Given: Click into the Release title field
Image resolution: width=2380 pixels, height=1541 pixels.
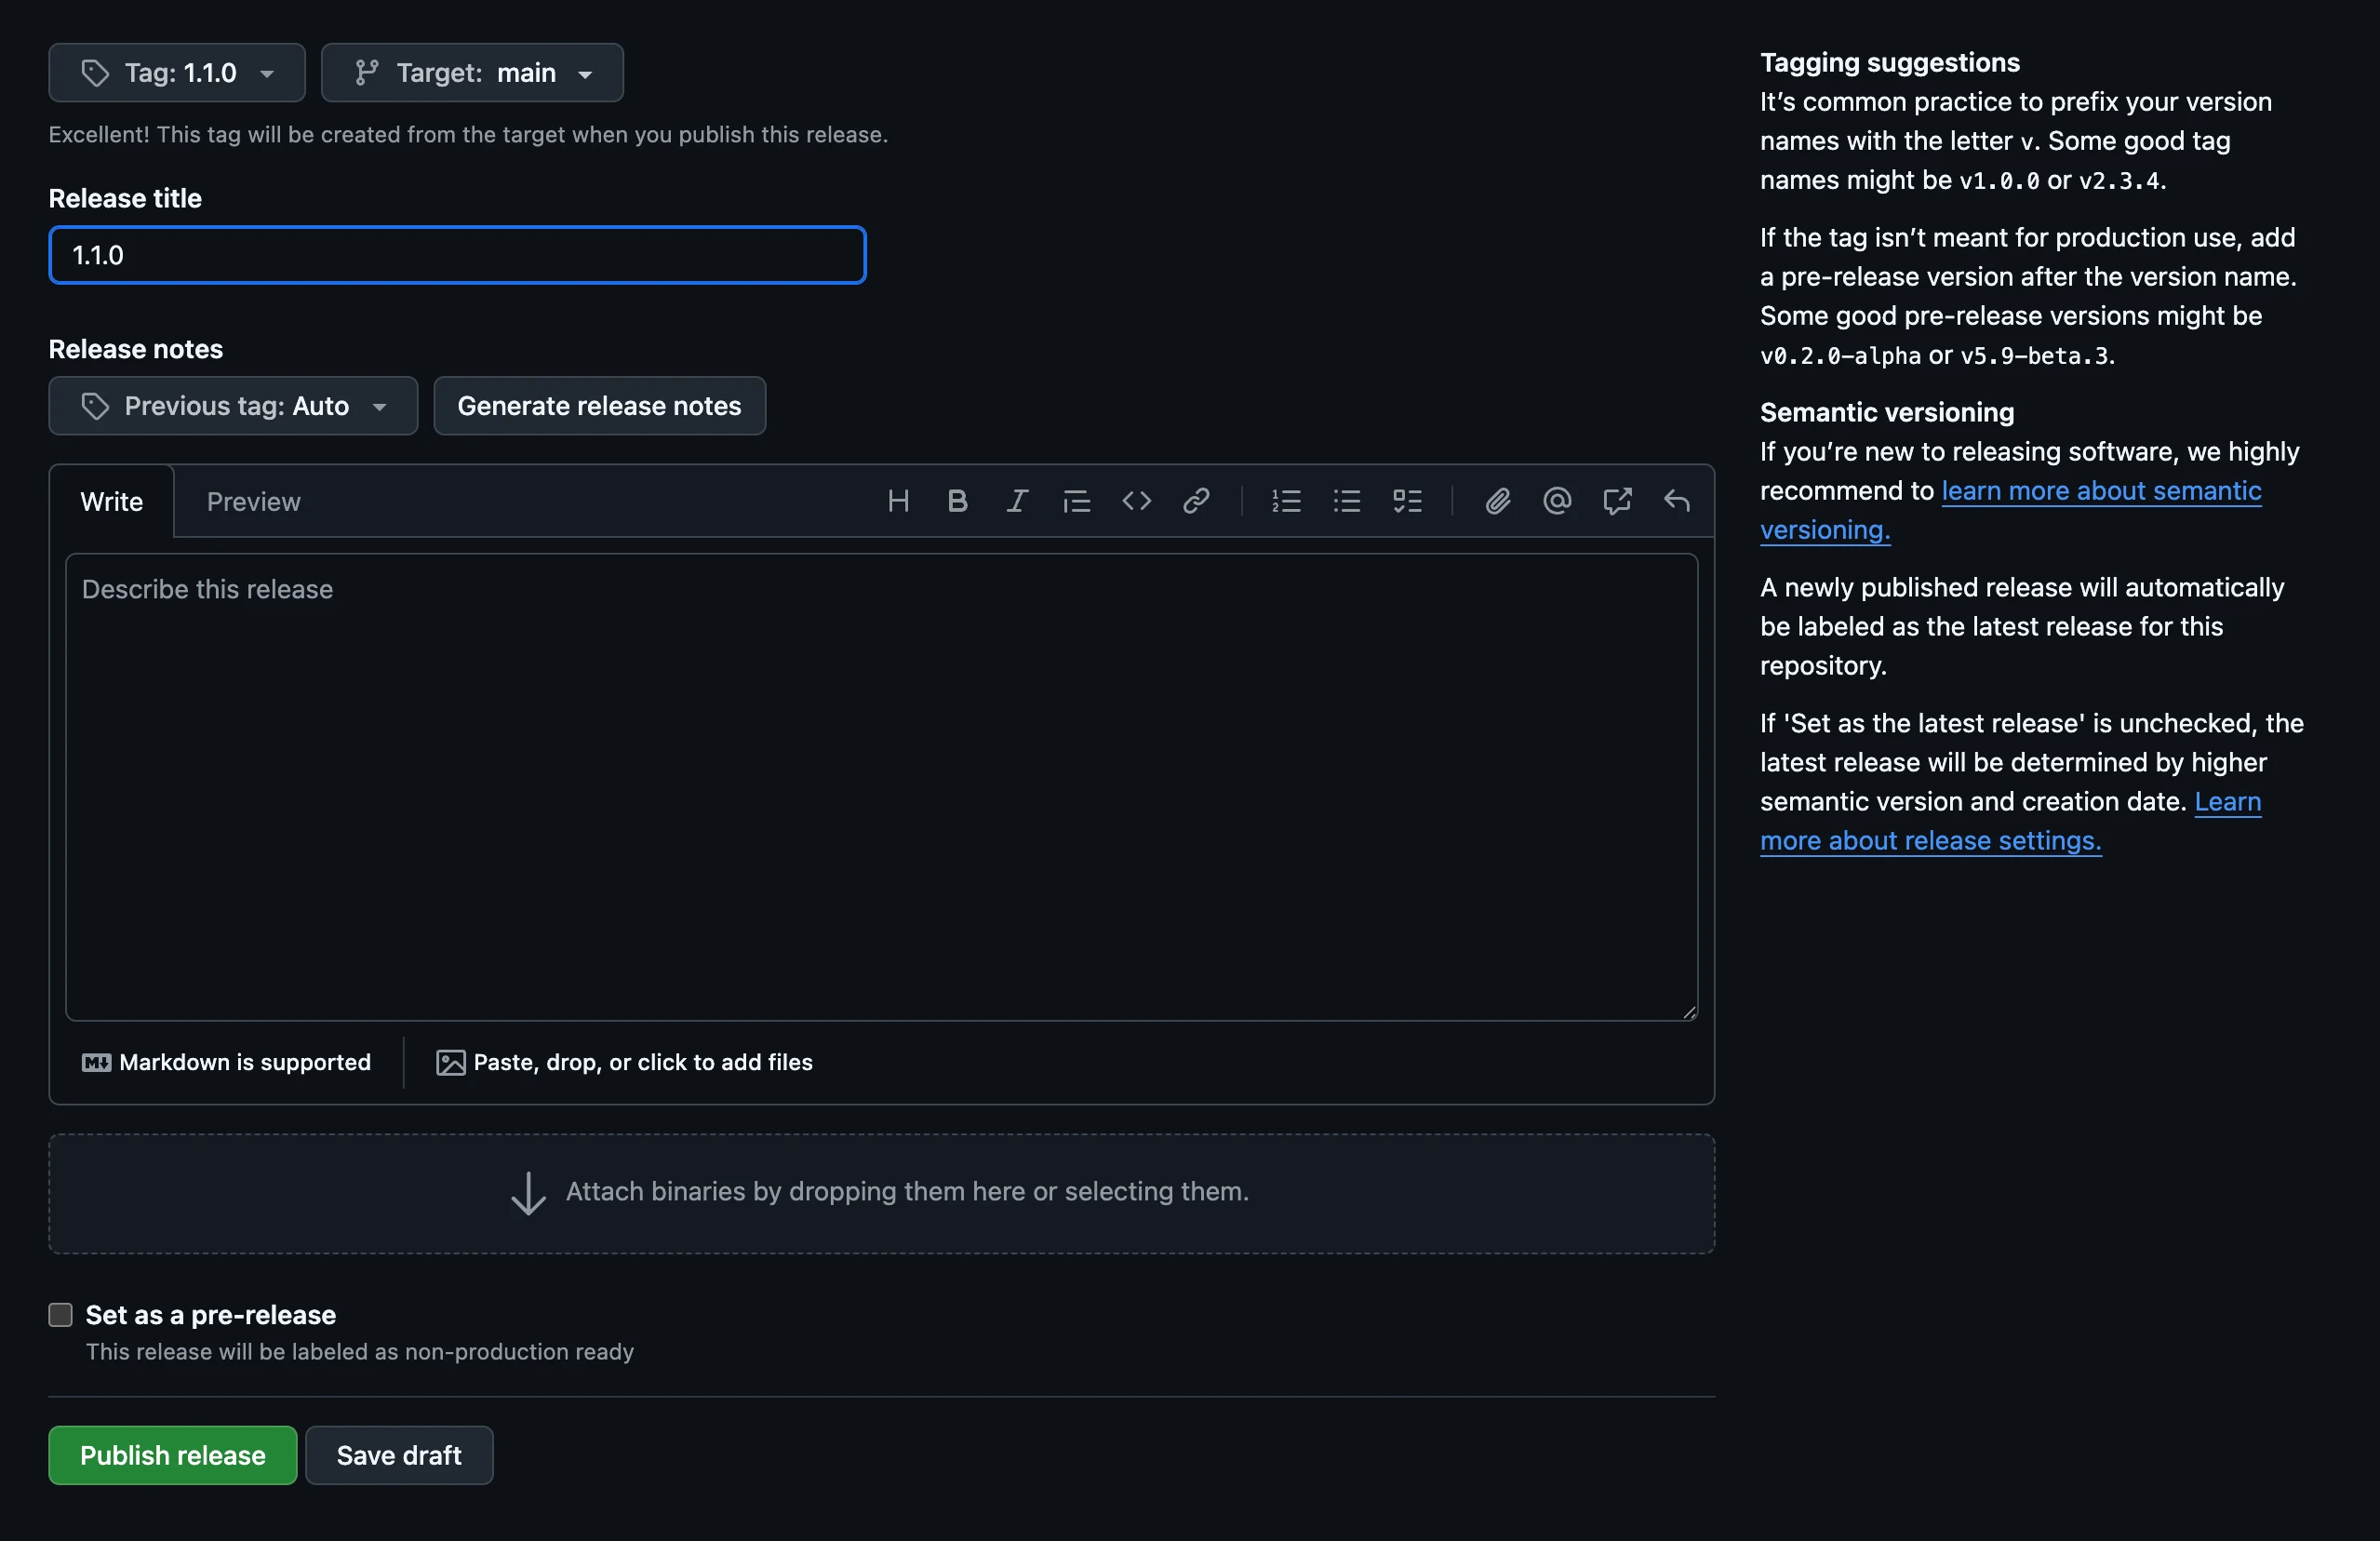Looking at the screenshot, I should [x=457, y=255].
